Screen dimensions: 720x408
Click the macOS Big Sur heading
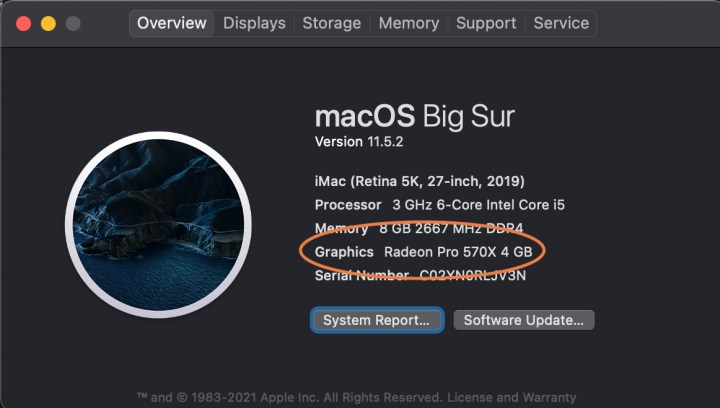pyautogui.click(x=414, y=116)
